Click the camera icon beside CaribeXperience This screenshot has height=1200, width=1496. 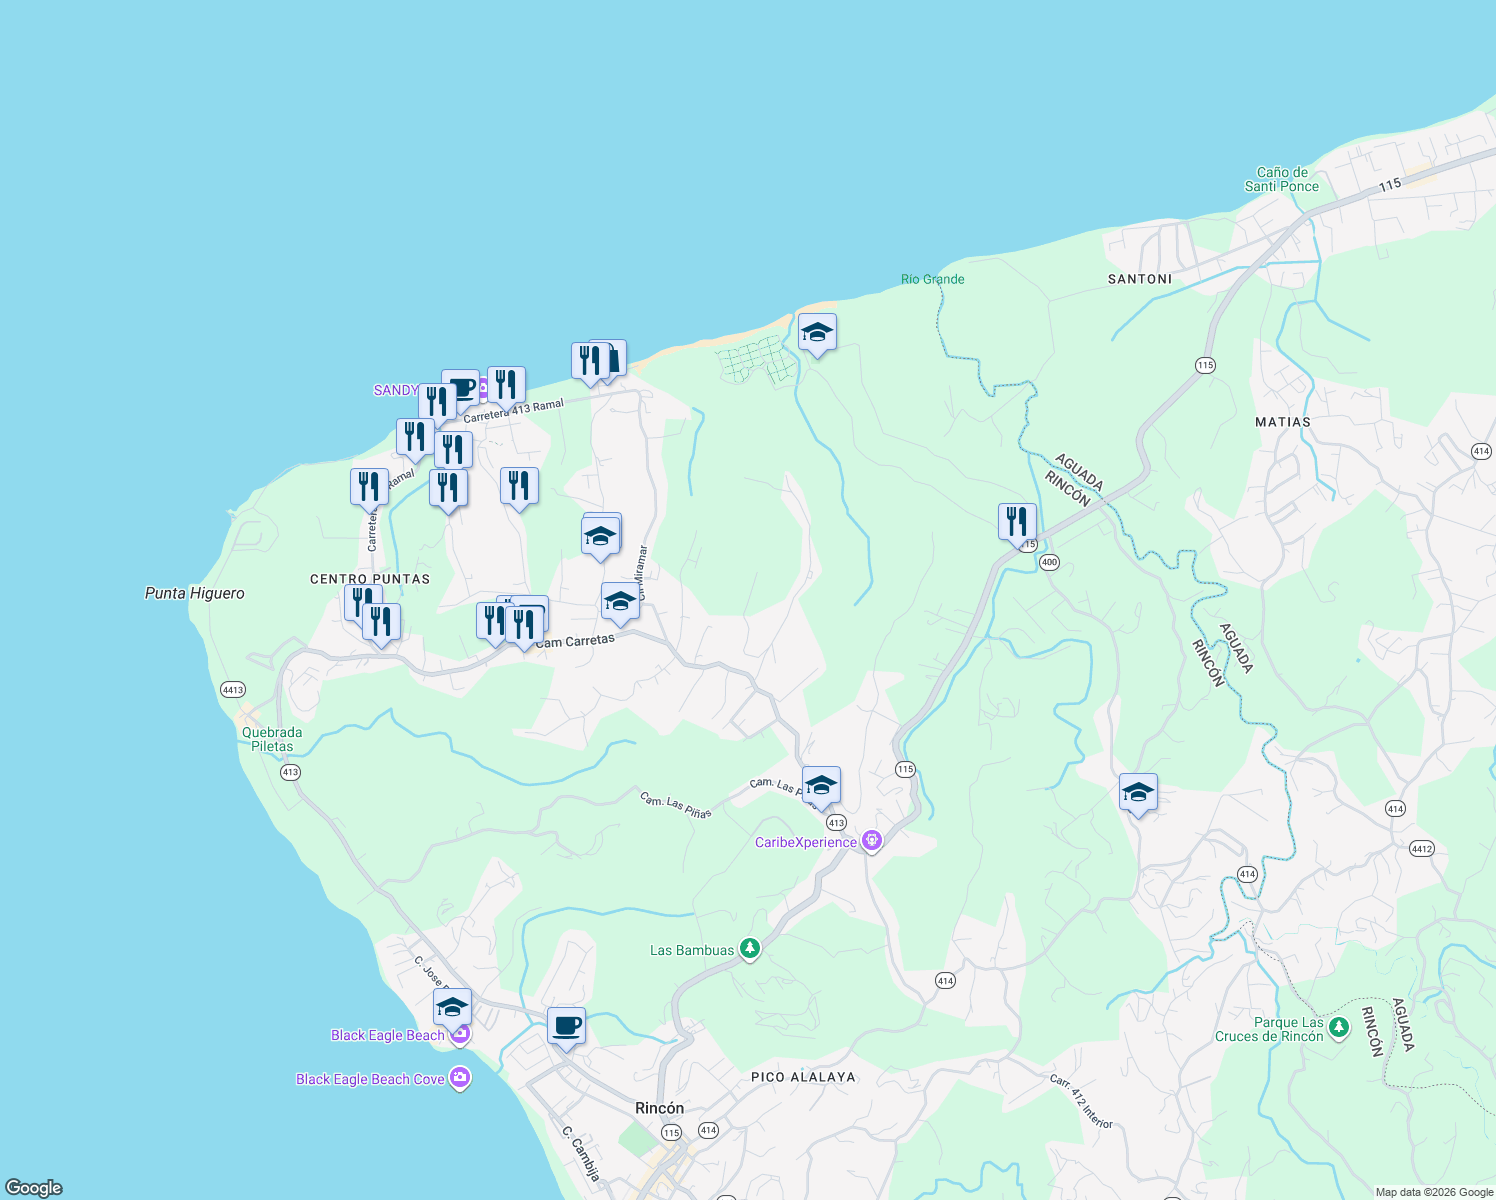click(871, 841)
